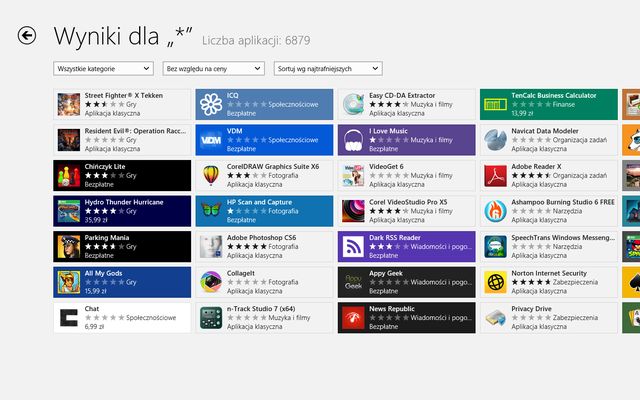Open the Adobe Reader X title

536,167
